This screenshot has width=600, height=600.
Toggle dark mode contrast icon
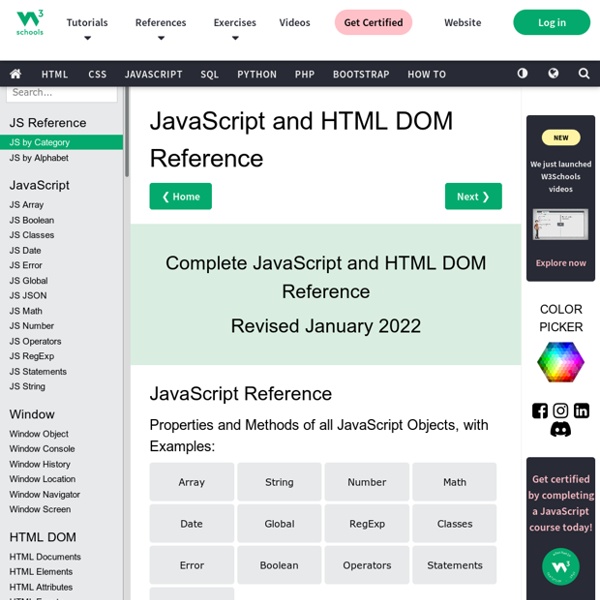[x=522, y=73]
